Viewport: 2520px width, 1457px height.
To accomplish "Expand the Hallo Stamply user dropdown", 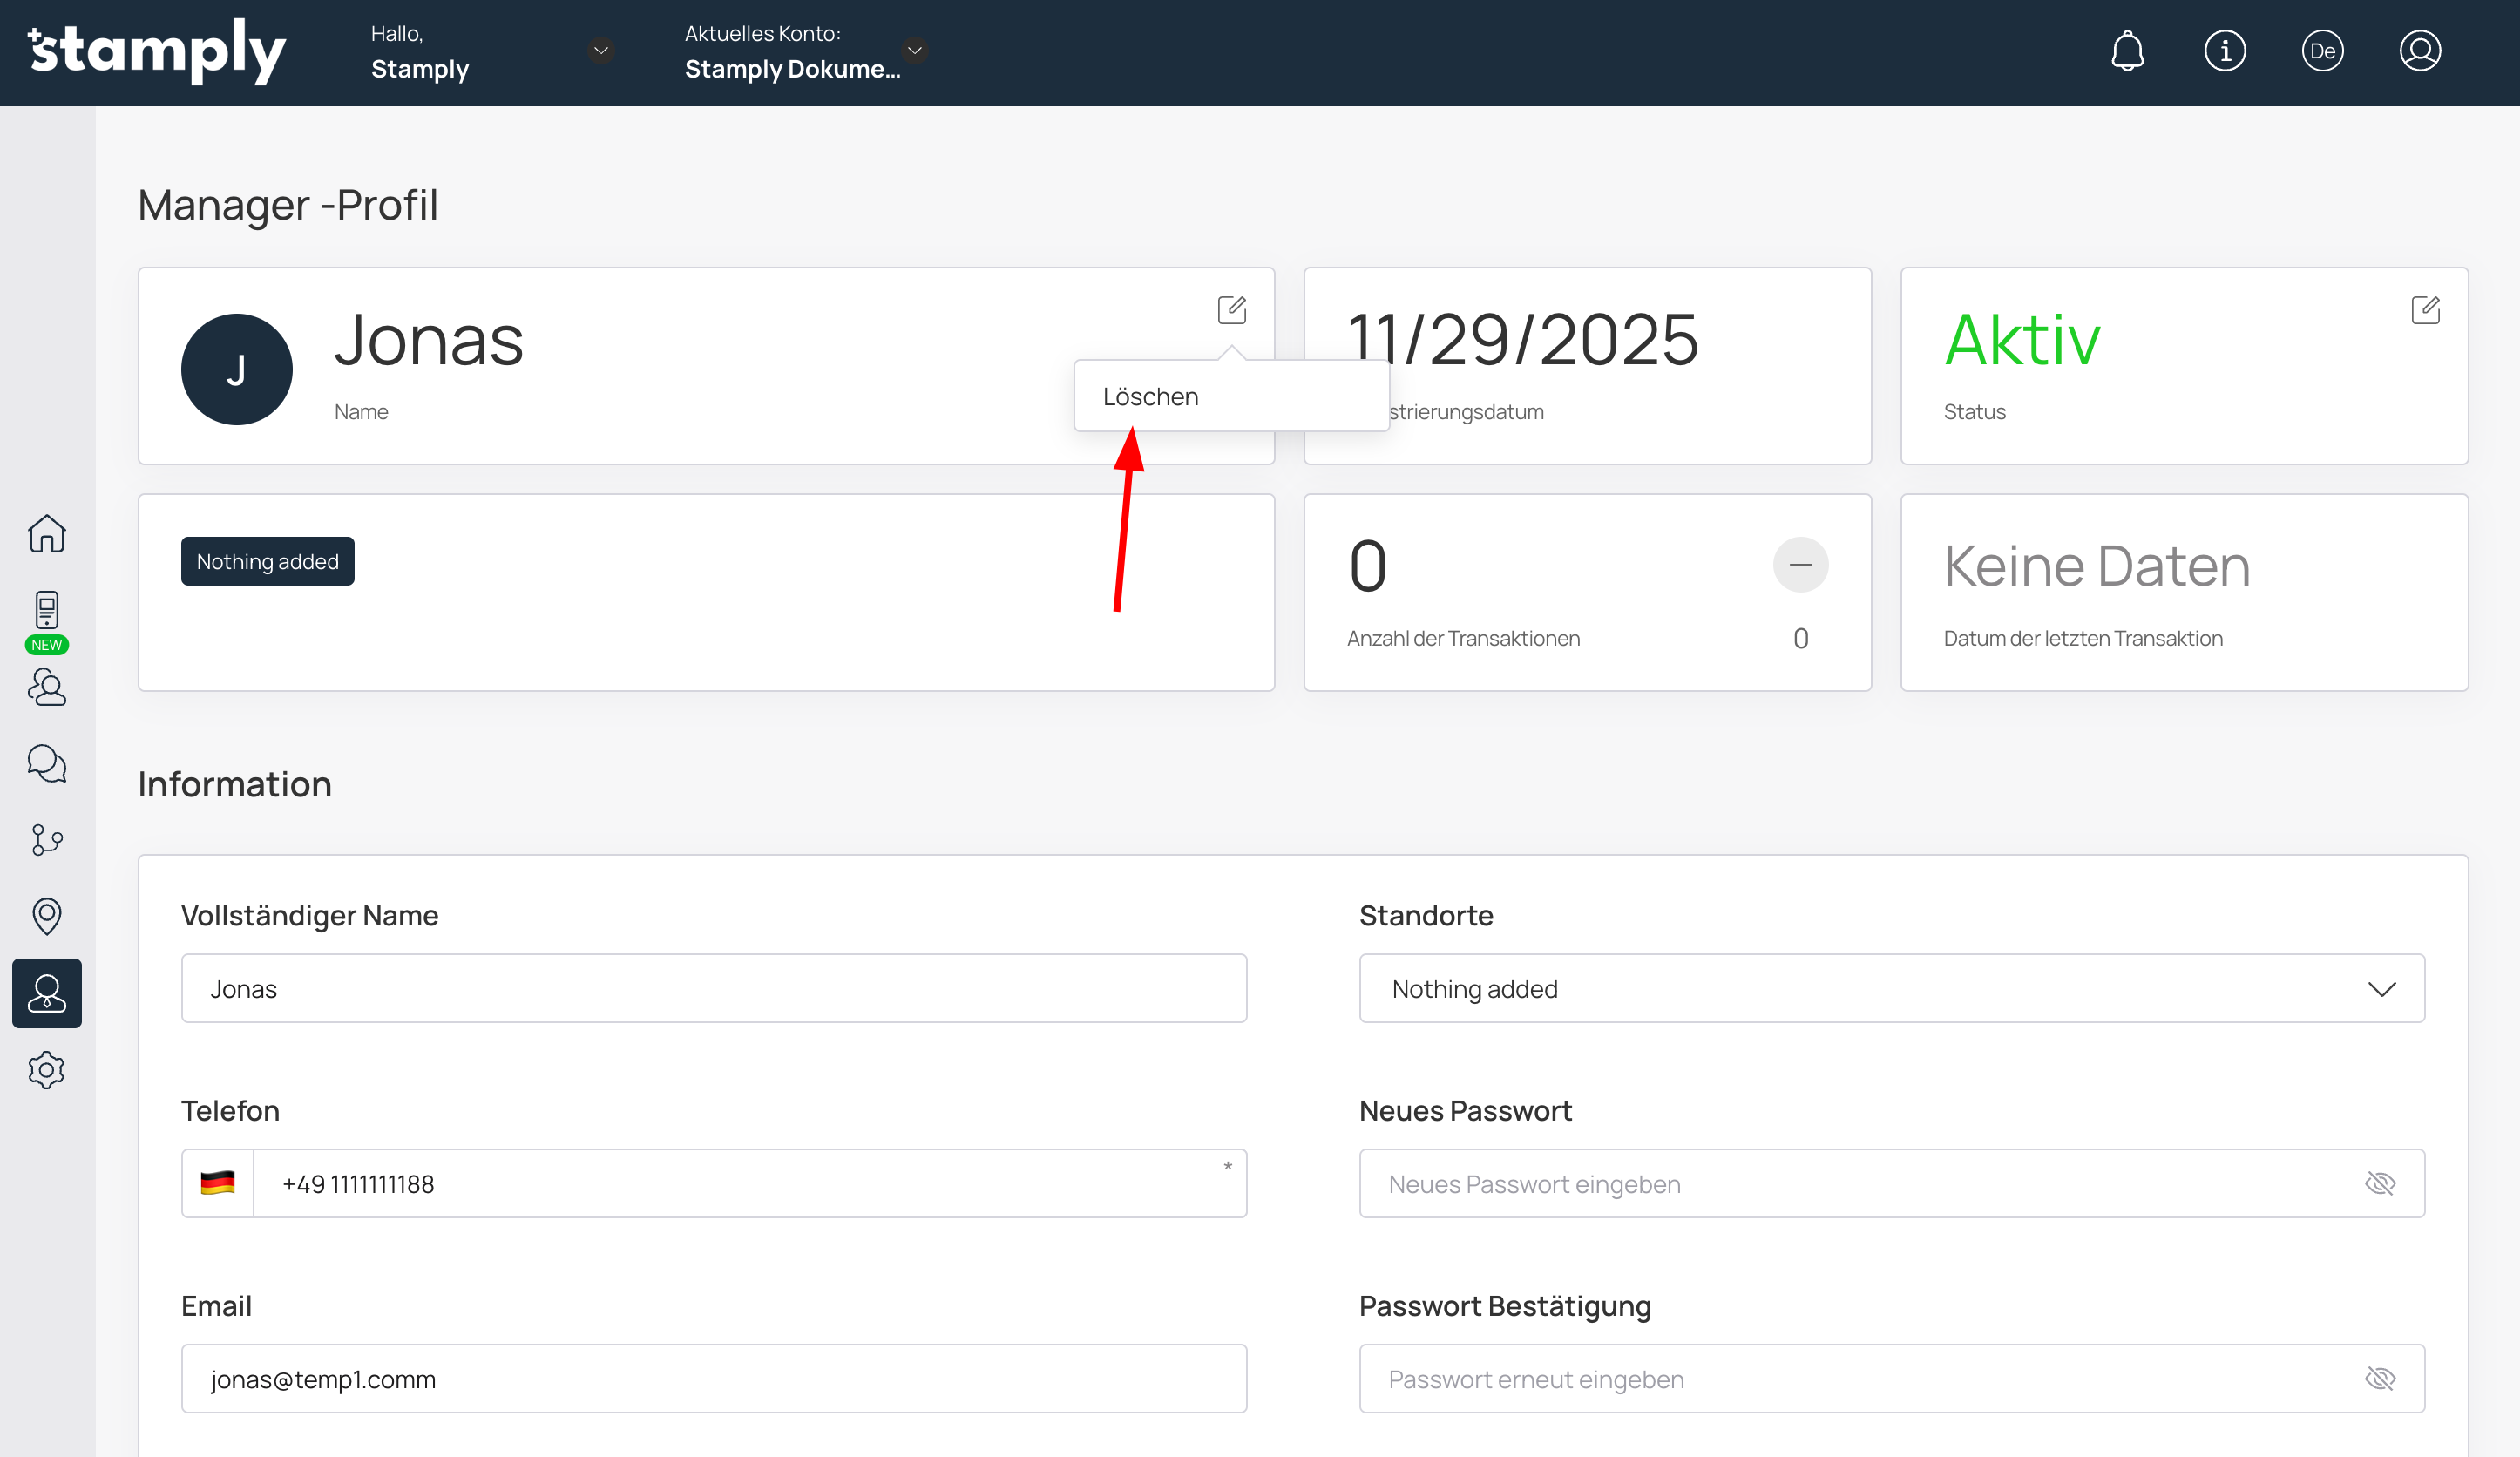I will pos(601,50).
